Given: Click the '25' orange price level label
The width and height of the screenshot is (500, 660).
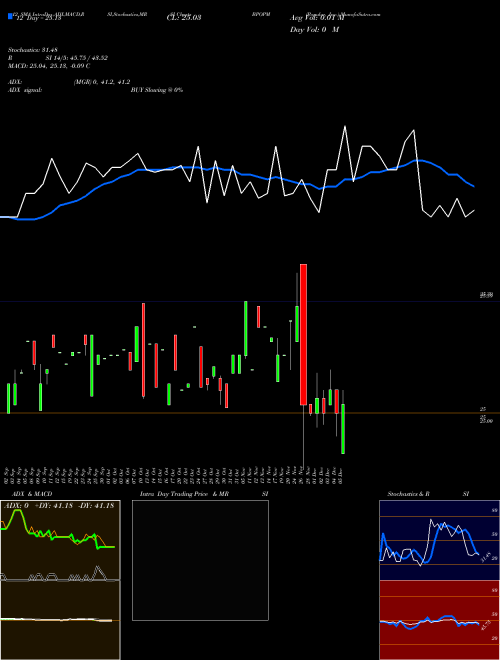Looking at the screenshot, I should [483, 409].
